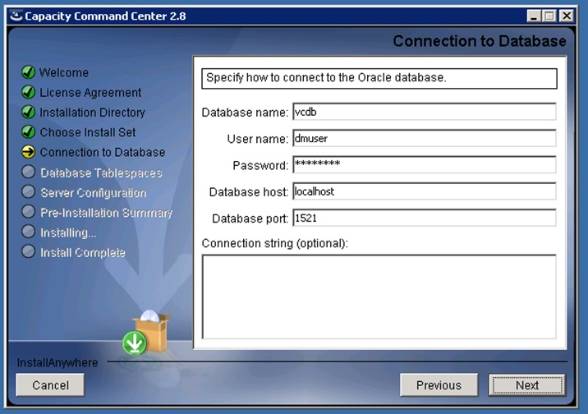Image resolution: width=588 pixels, height=414 pixels.
Task: Select the User name input field
Action: coord(424,138)
